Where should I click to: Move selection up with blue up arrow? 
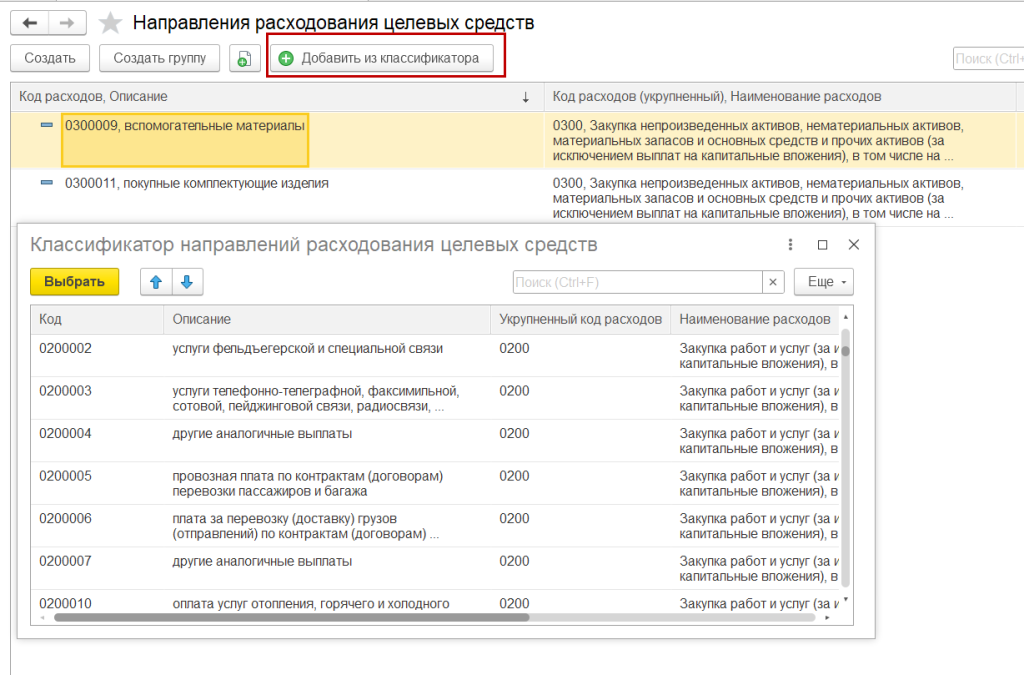click(155, 282)
